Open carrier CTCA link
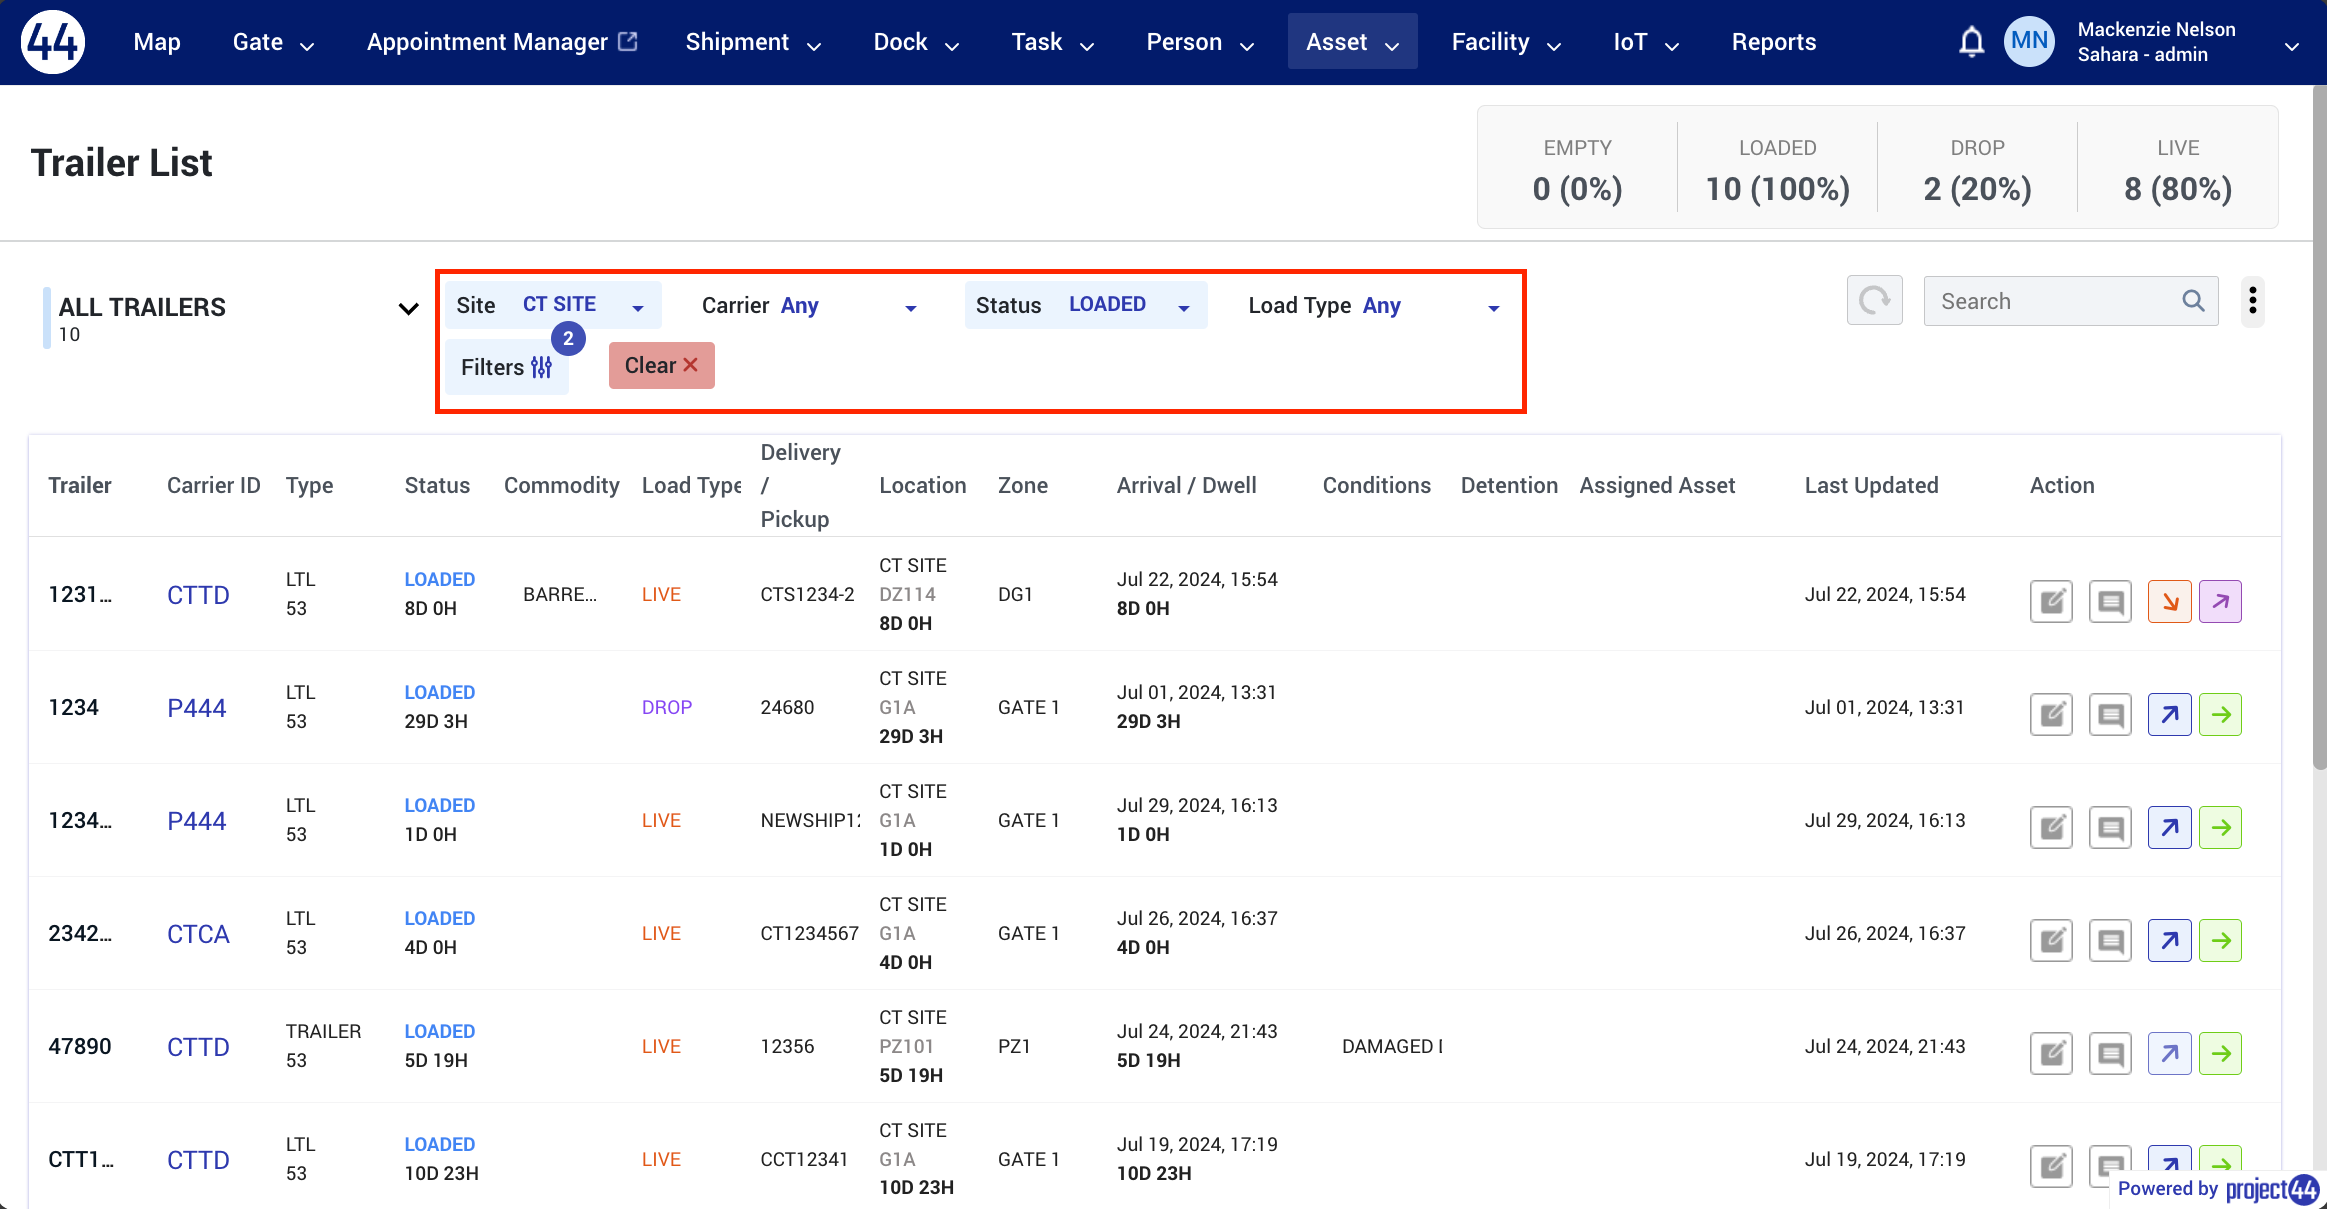 point(198,934)
